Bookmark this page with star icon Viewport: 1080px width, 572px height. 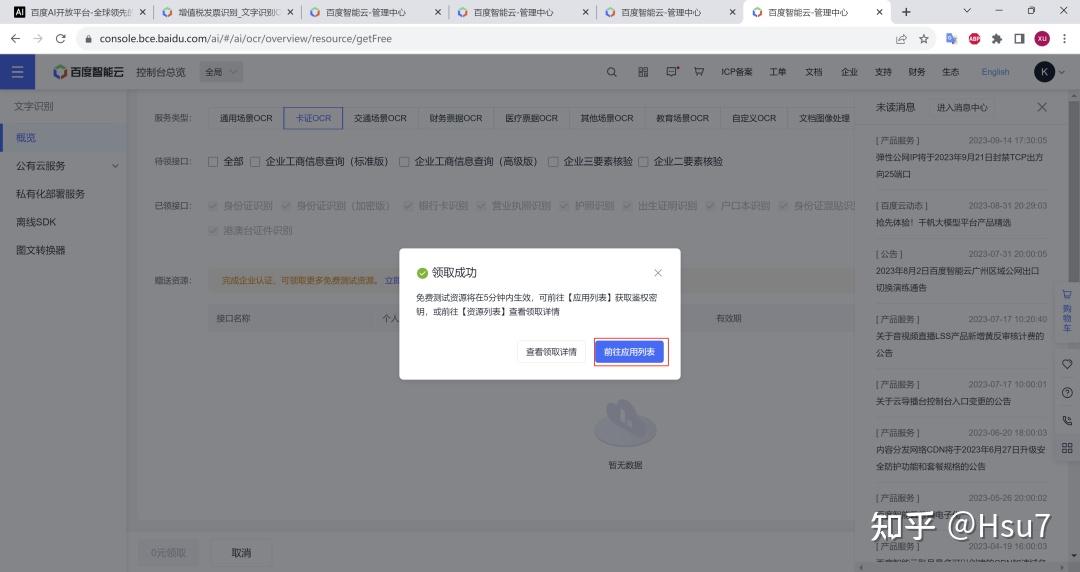tap(924, 39)
